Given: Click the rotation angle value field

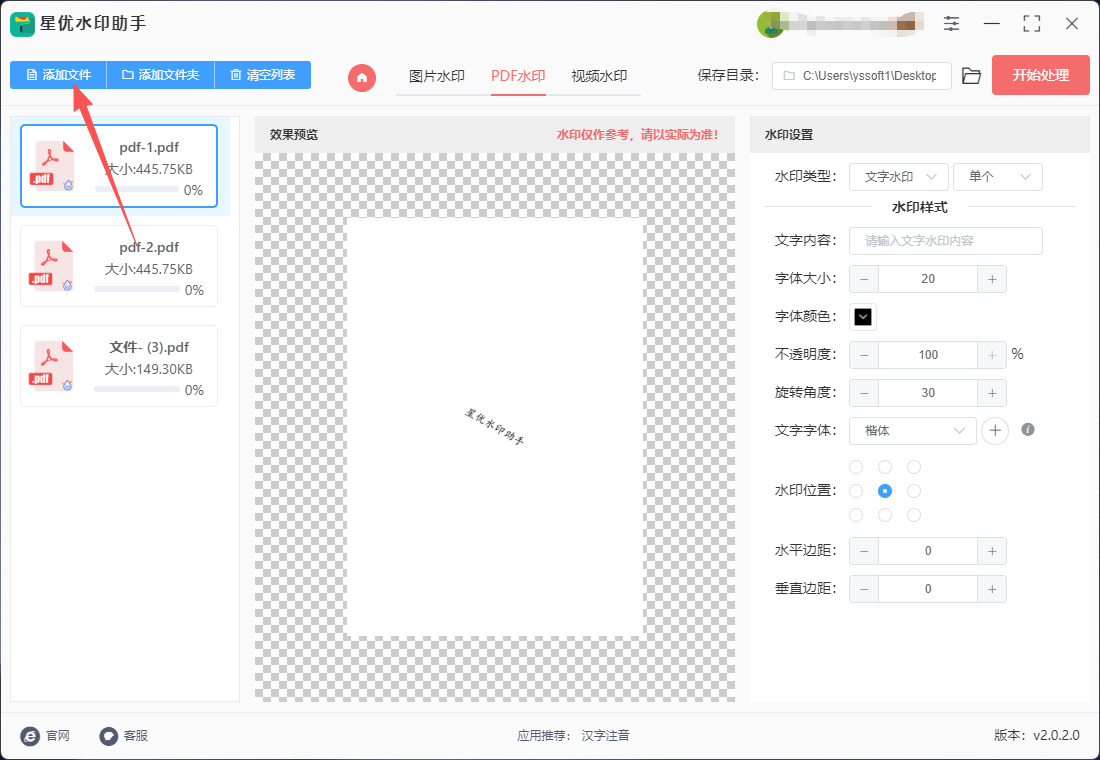Looking at the screenshot, I should [x=928, y=393].
